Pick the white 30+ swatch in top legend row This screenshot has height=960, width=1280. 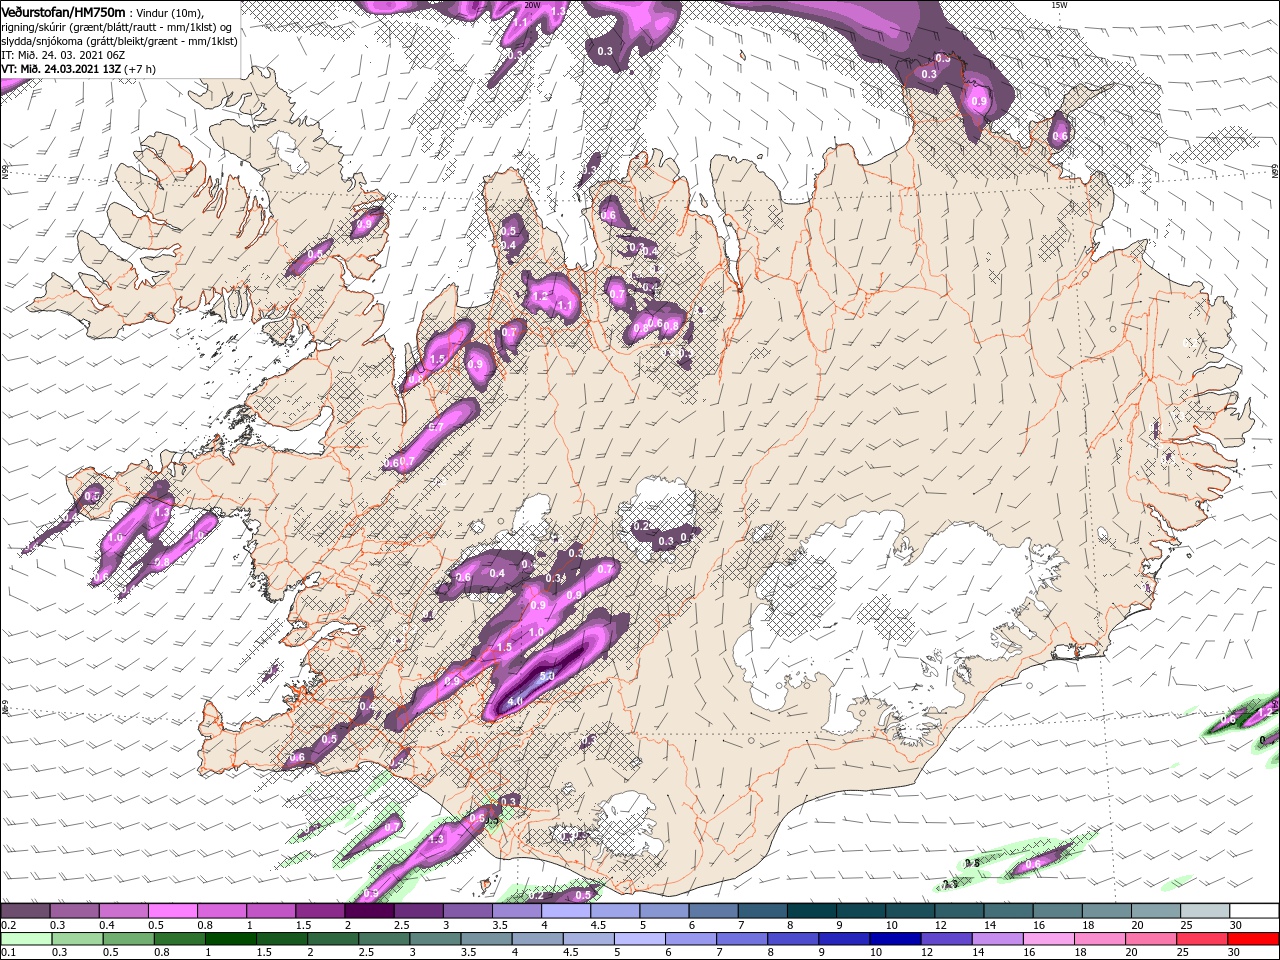tap(1255, 911)
